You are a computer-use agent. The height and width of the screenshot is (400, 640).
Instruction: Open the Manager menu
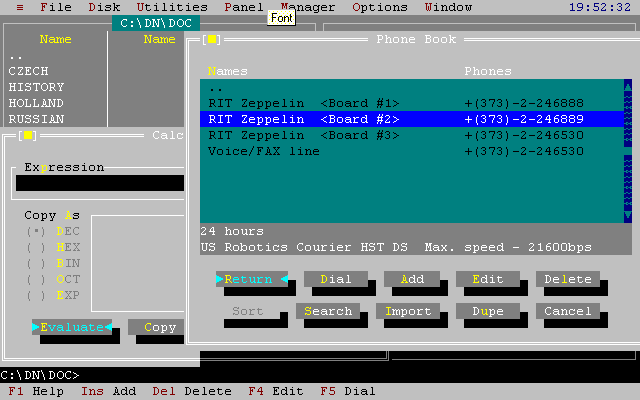308,7
